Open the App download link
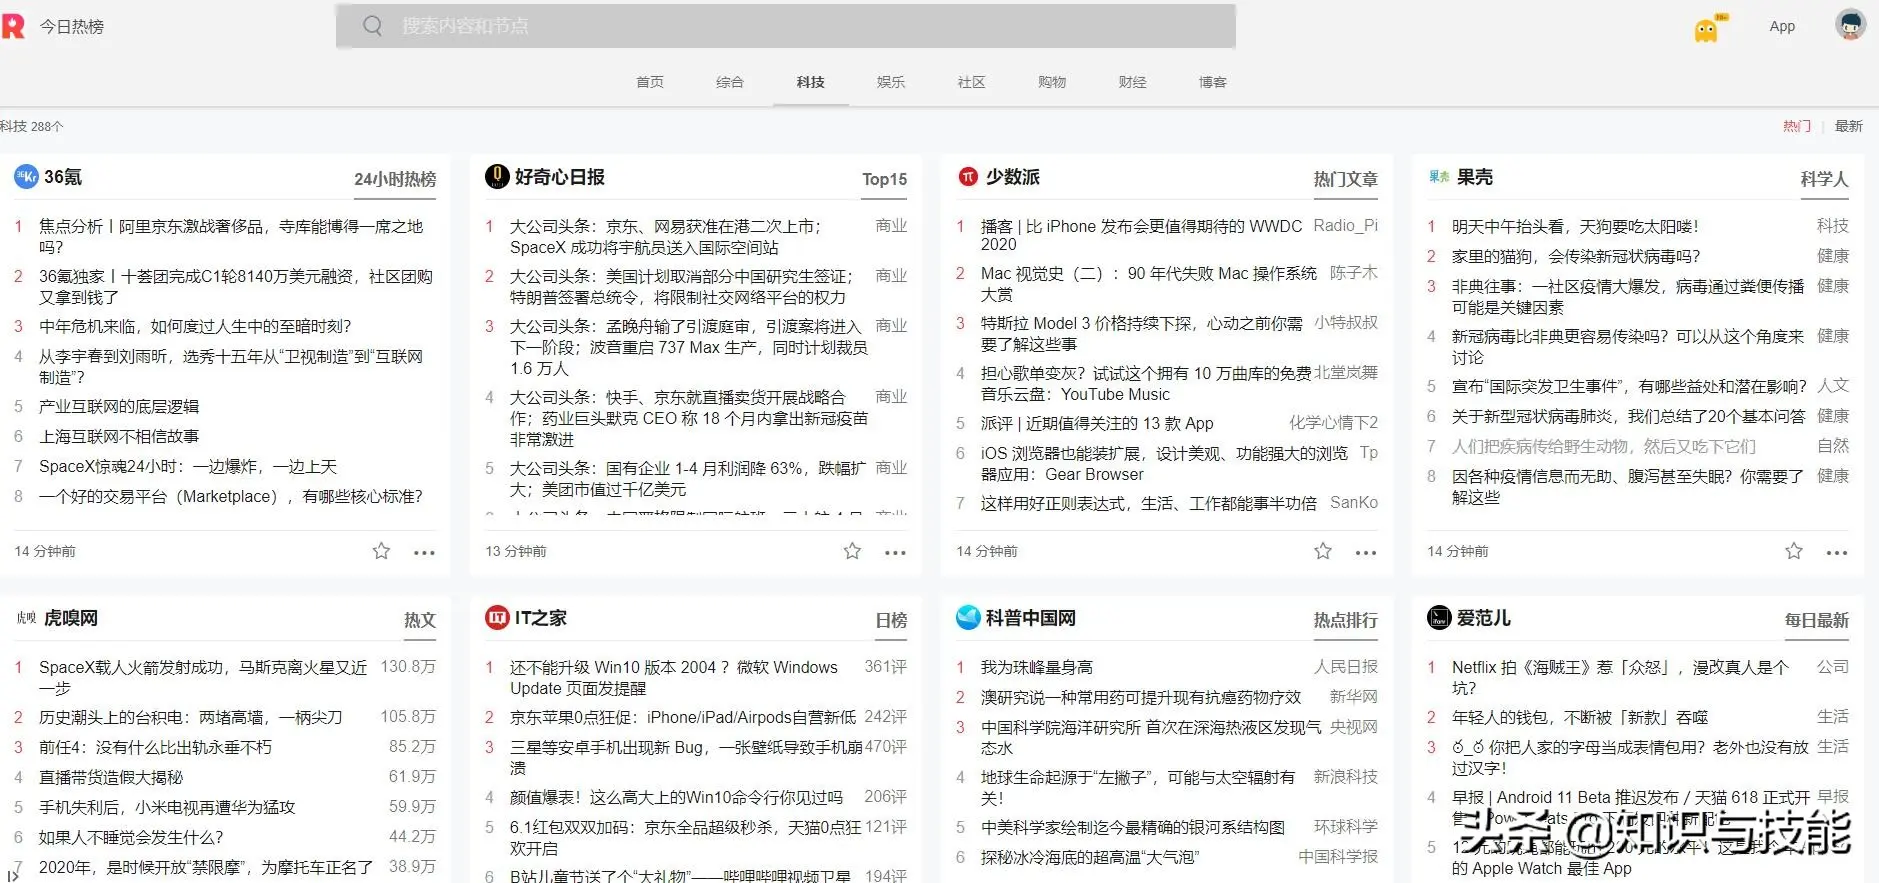Image resolution: width=1879 pixels, height=883 pixels. point(1782,27)
